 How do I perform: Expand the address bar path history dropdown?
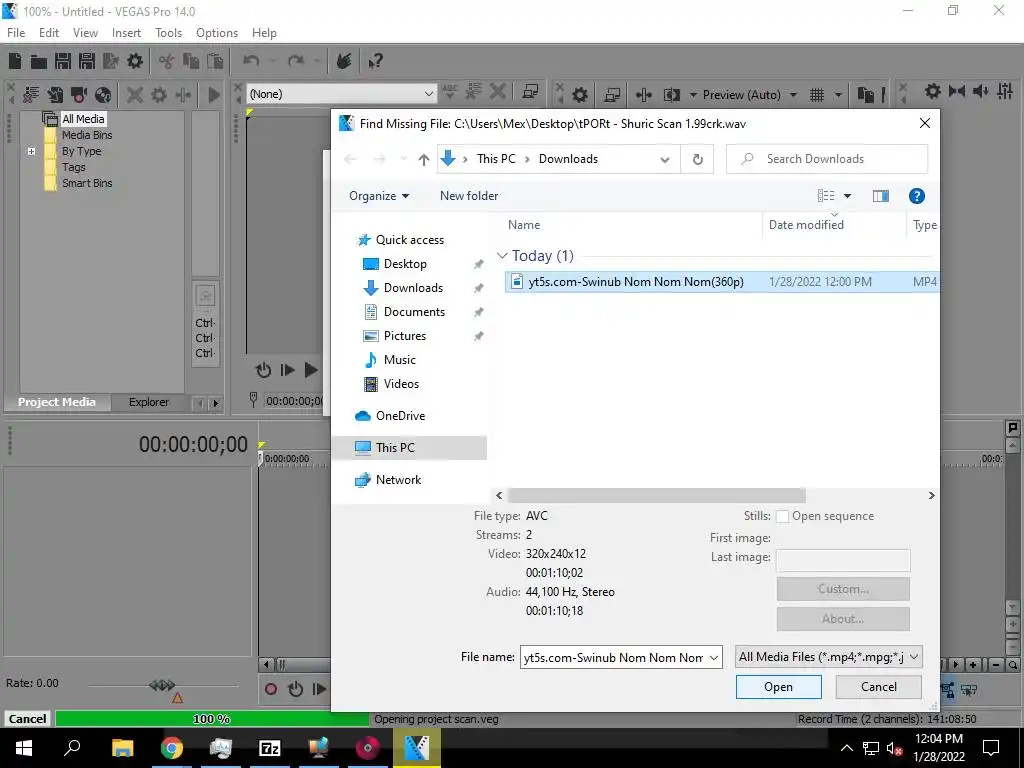pyautogui.click(x=665, y=159)
